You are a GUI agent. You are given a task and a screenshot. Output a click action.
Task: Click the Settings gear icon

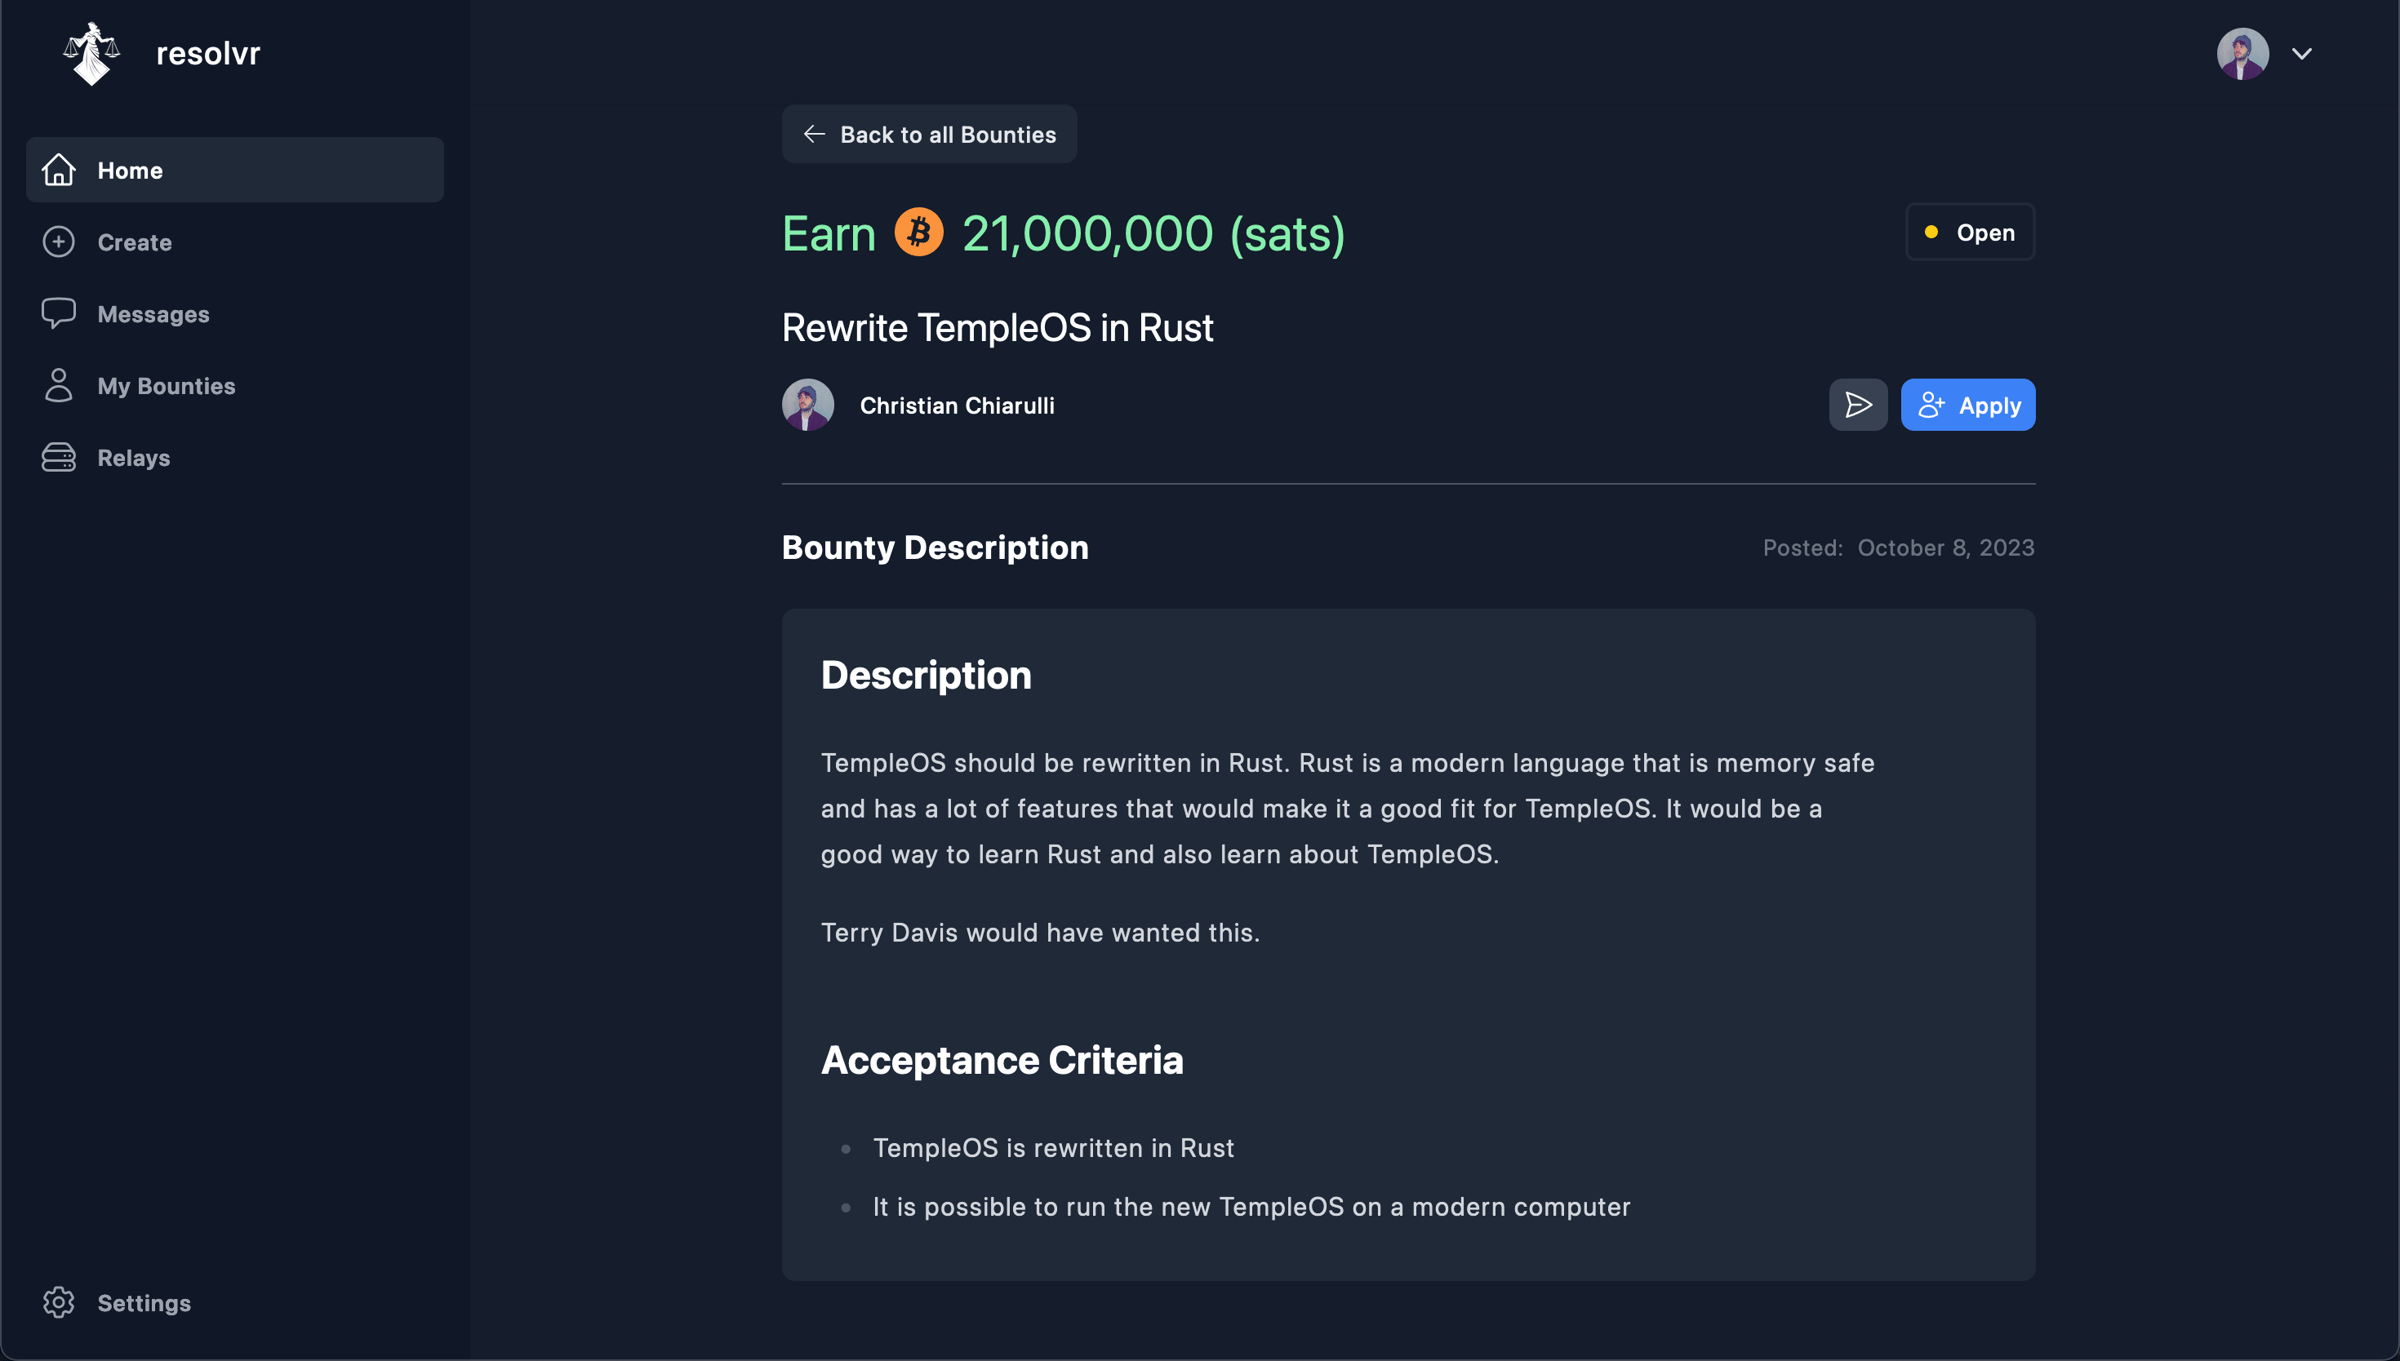(59, 1302)
